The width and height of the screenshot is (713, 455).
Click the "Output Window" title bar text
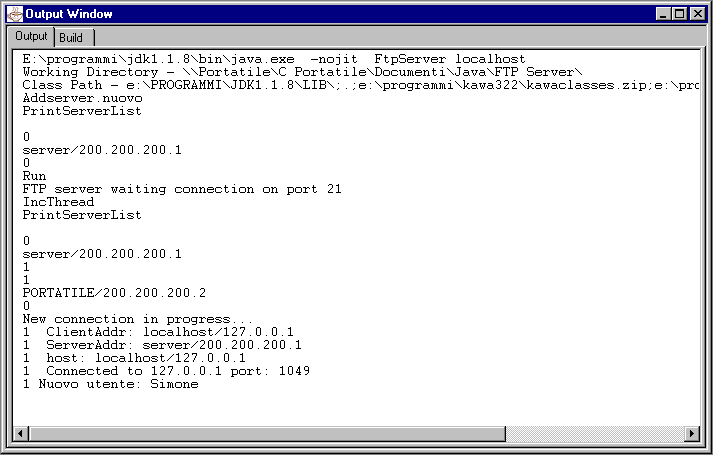pos(68,14)
